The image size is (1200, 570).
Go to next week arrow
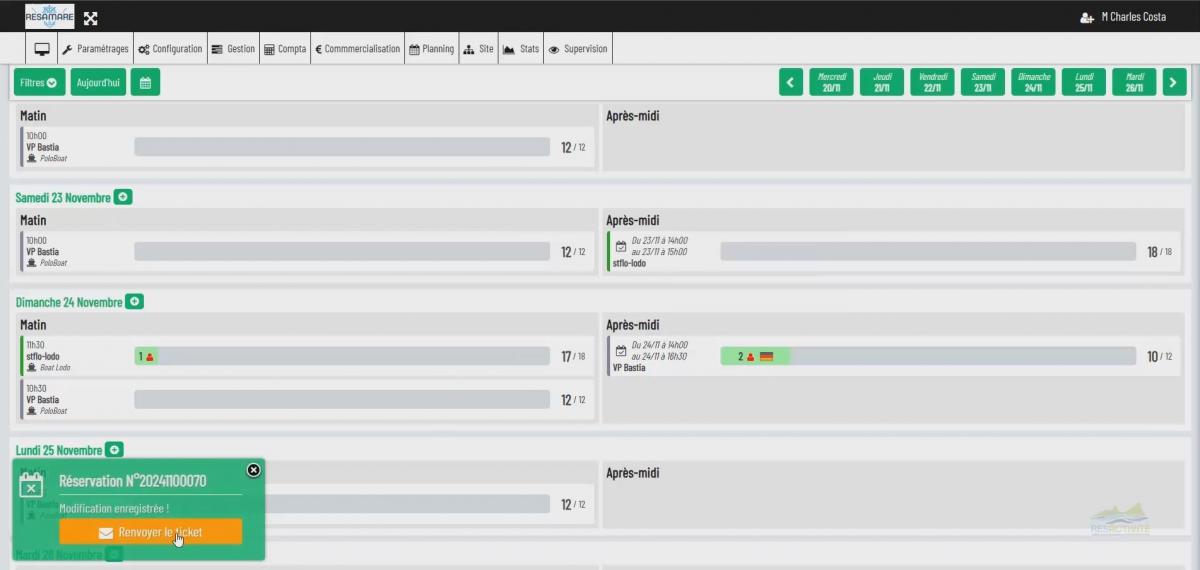(1174, 82)
